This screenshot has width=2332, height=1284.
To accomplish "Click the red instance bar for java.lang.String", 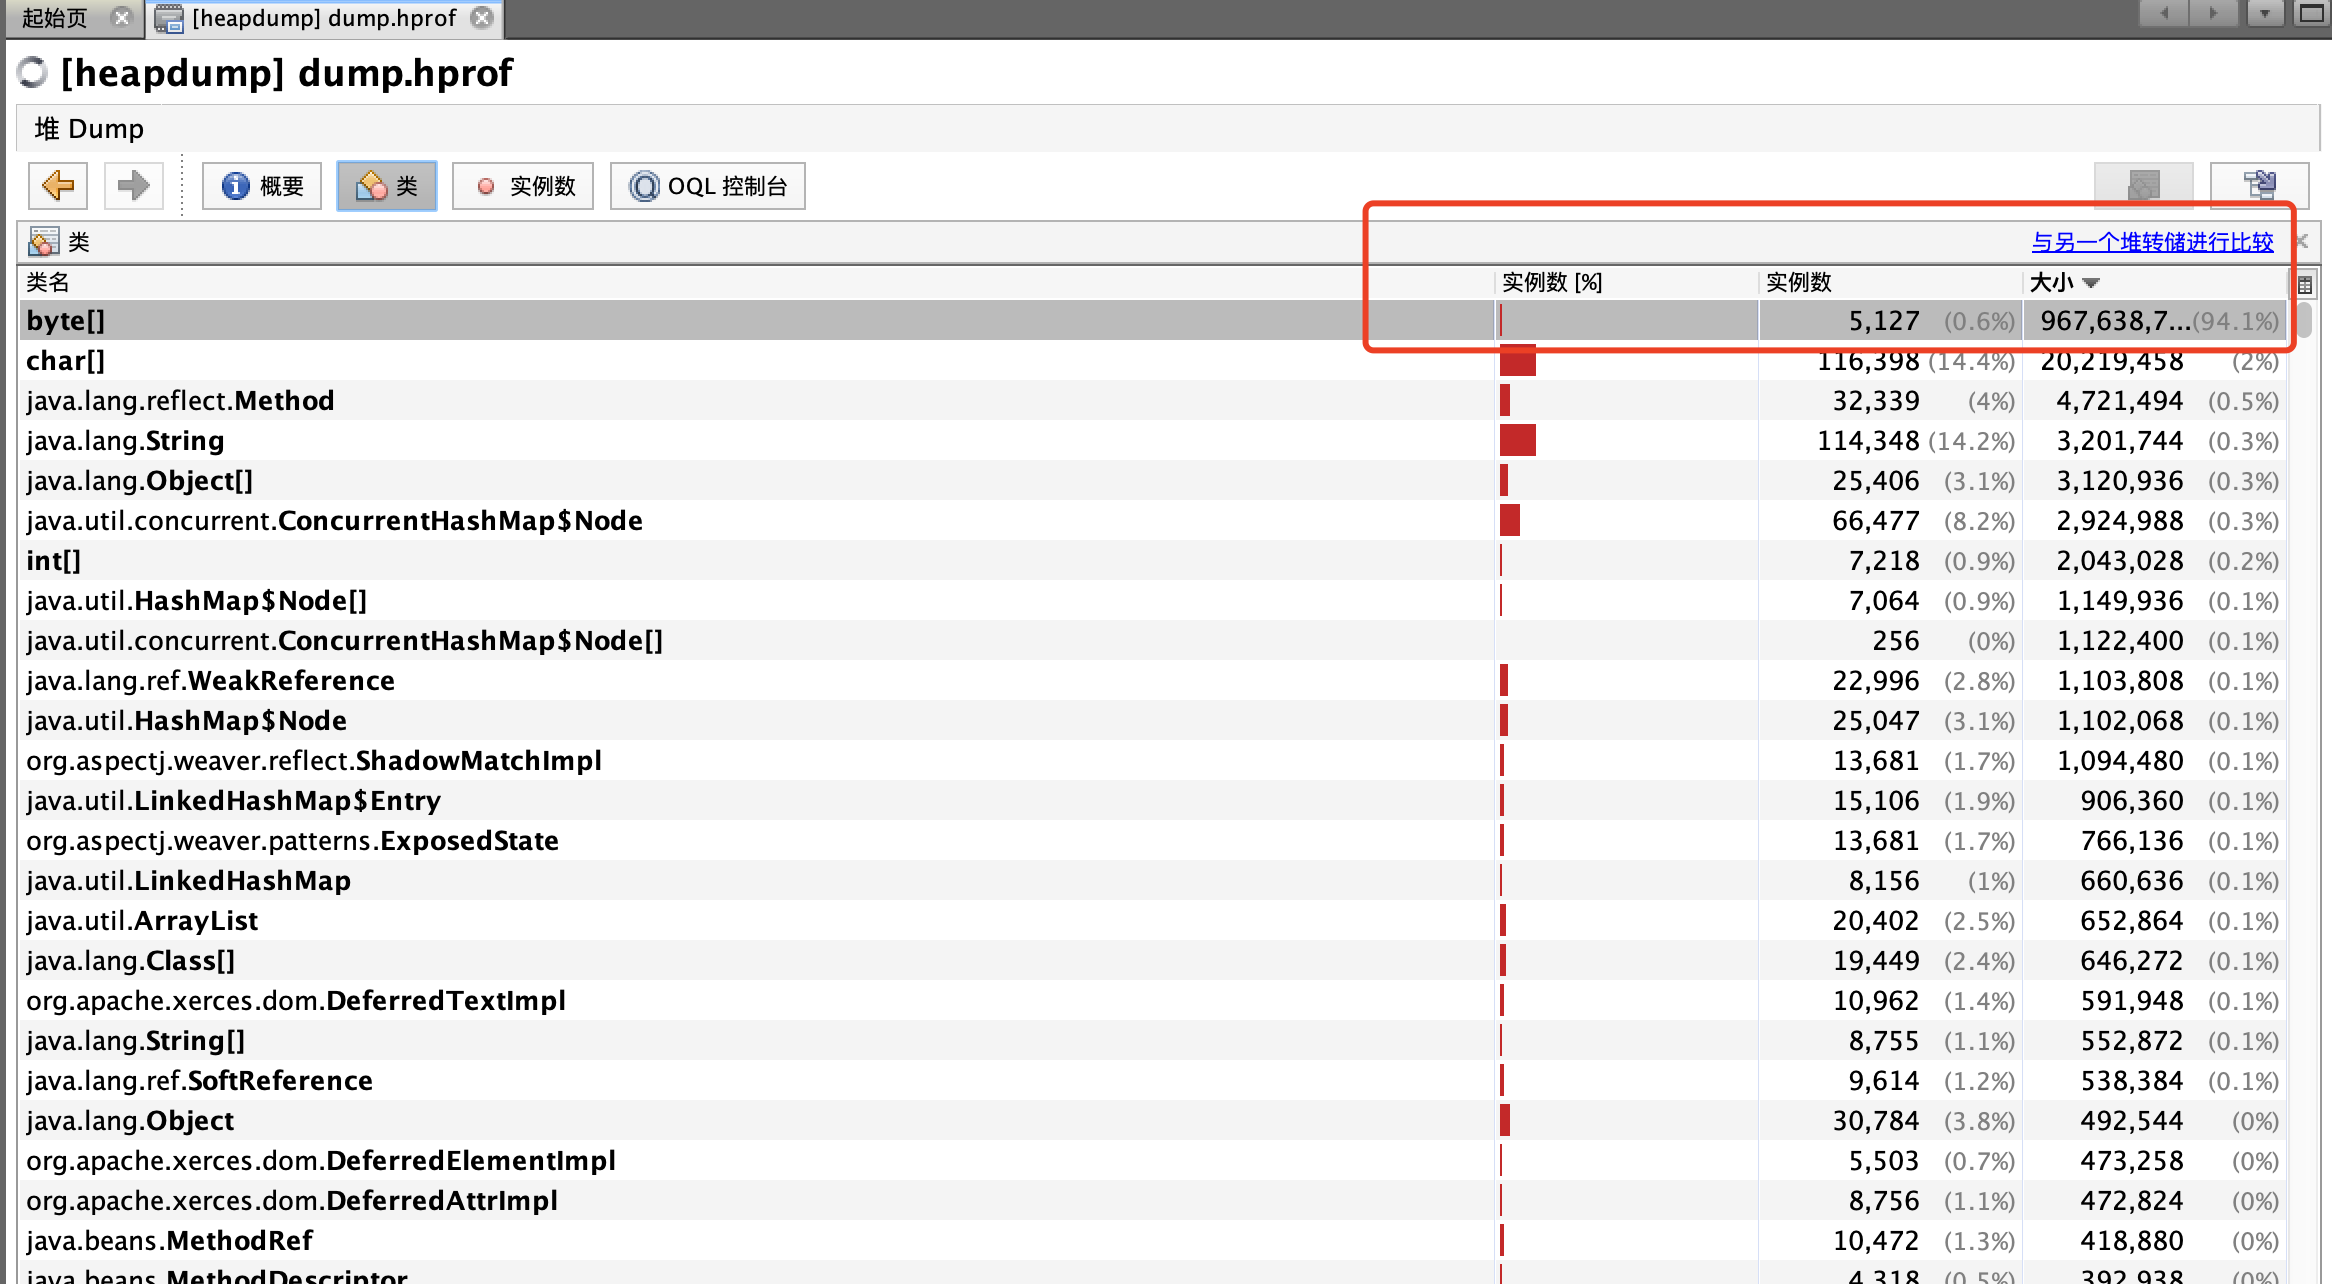I will coord(1518,440).
